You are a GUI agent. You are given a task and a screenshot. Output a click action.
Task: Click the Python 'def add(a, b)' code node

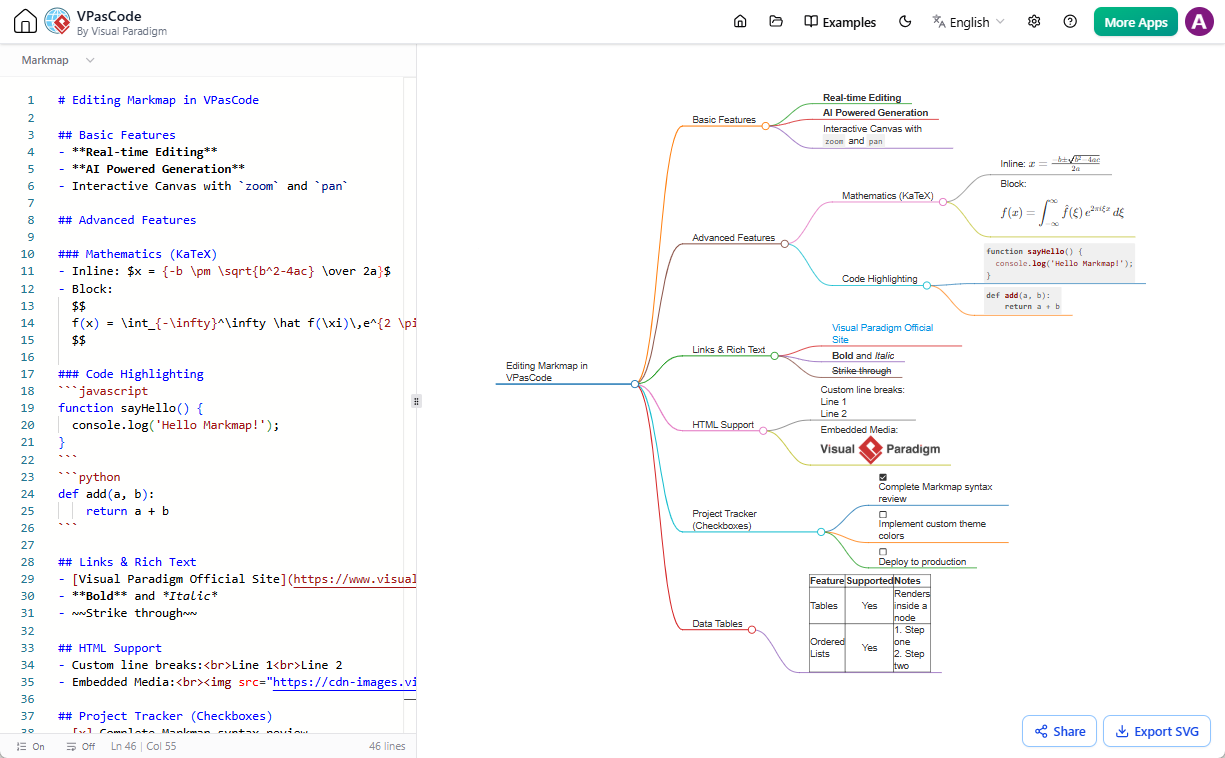coord(1023,301)
